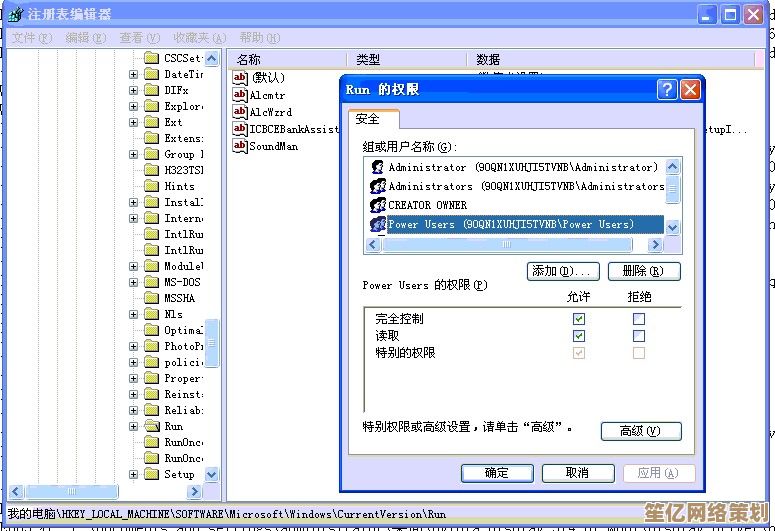775x531 pixels.
Task: Open the File menu (文件)
Action: (32, 38)
